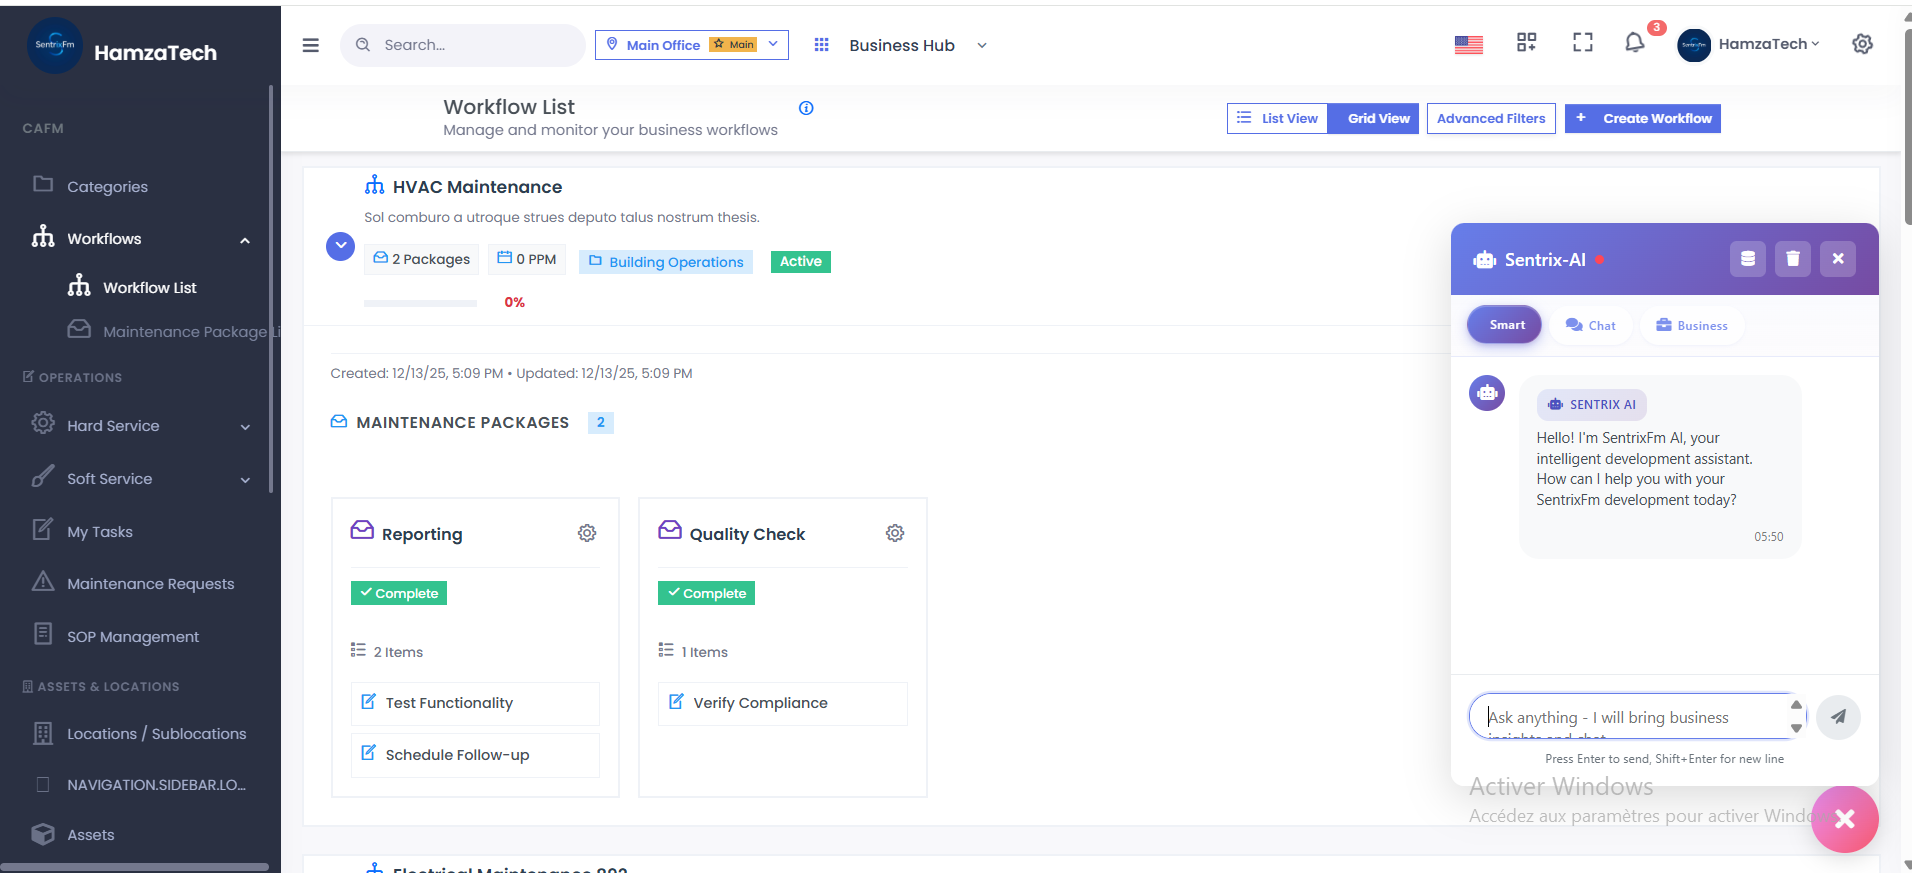
Task: Open the Main Office location dropdown
Action: pos(691,45)
